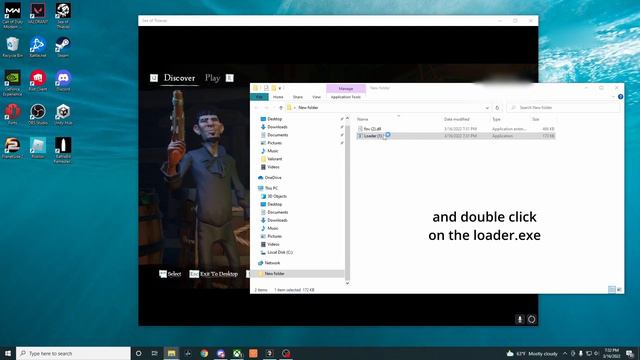The height and width of the screenshot is (360, 640).
Task: Open the Home ribbon tab
Action: (278, 97)
